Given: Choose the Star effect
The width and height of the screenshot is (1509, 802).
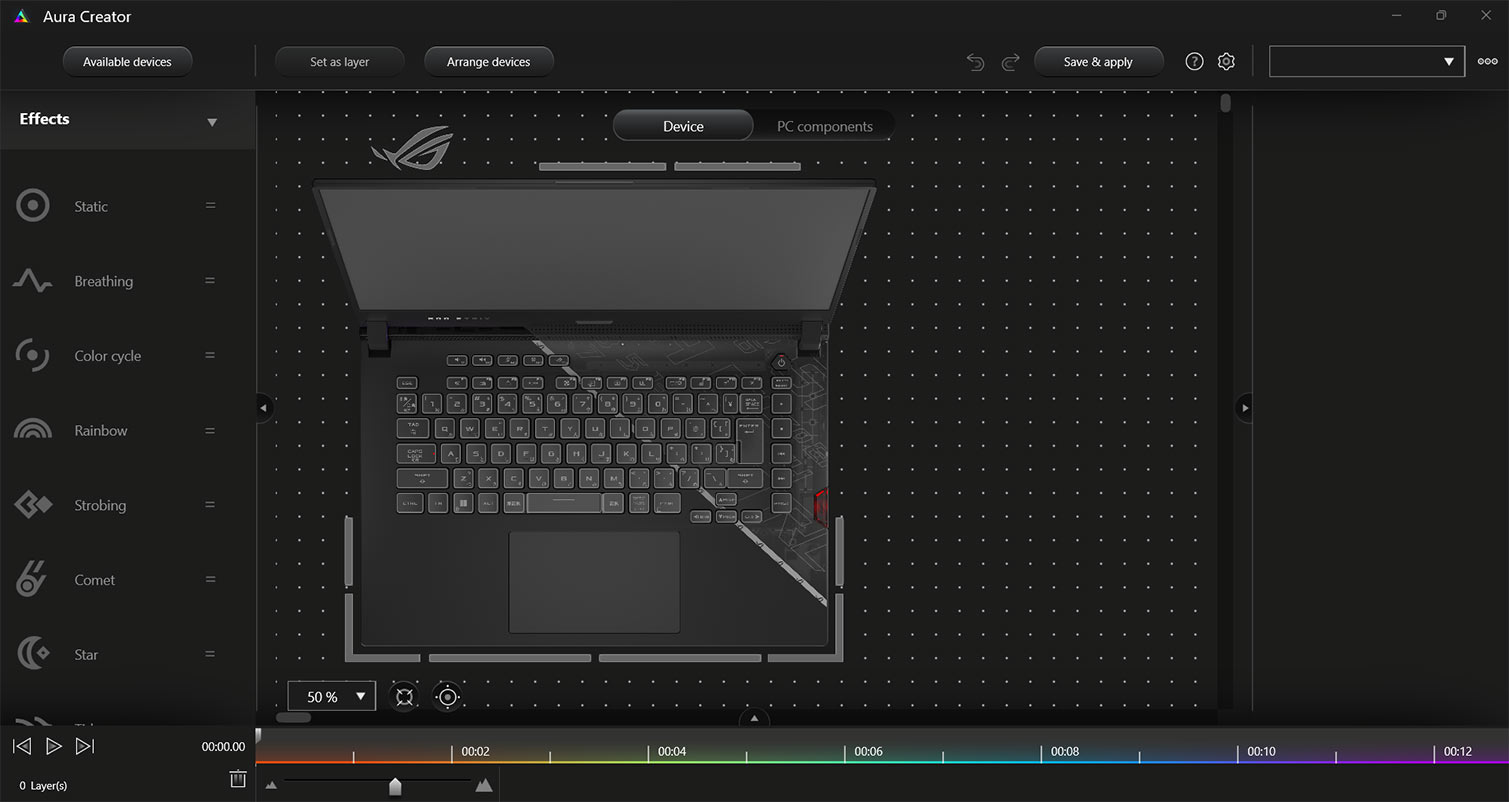Looking at the screenshot, I should [85, 654].
